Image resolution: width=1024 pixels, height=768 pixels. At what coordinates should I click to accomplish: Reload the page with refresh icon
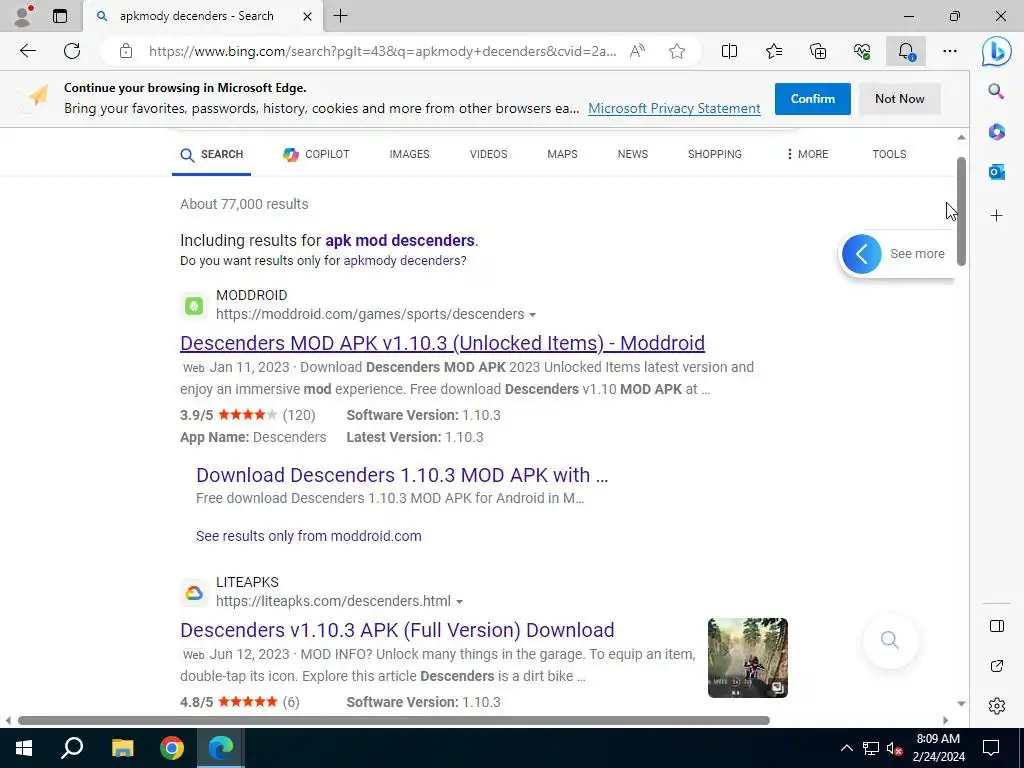pos(72,51)
